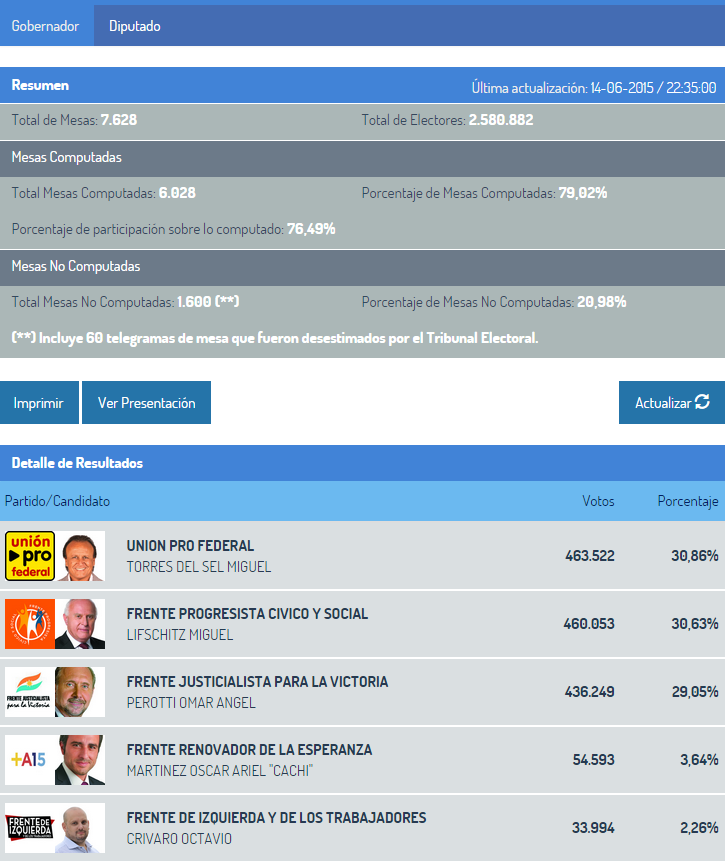Click the Frente de Izquierda logo
Image resolution: width=725 pixels, height=861 pixels.
tap(30, 828)
